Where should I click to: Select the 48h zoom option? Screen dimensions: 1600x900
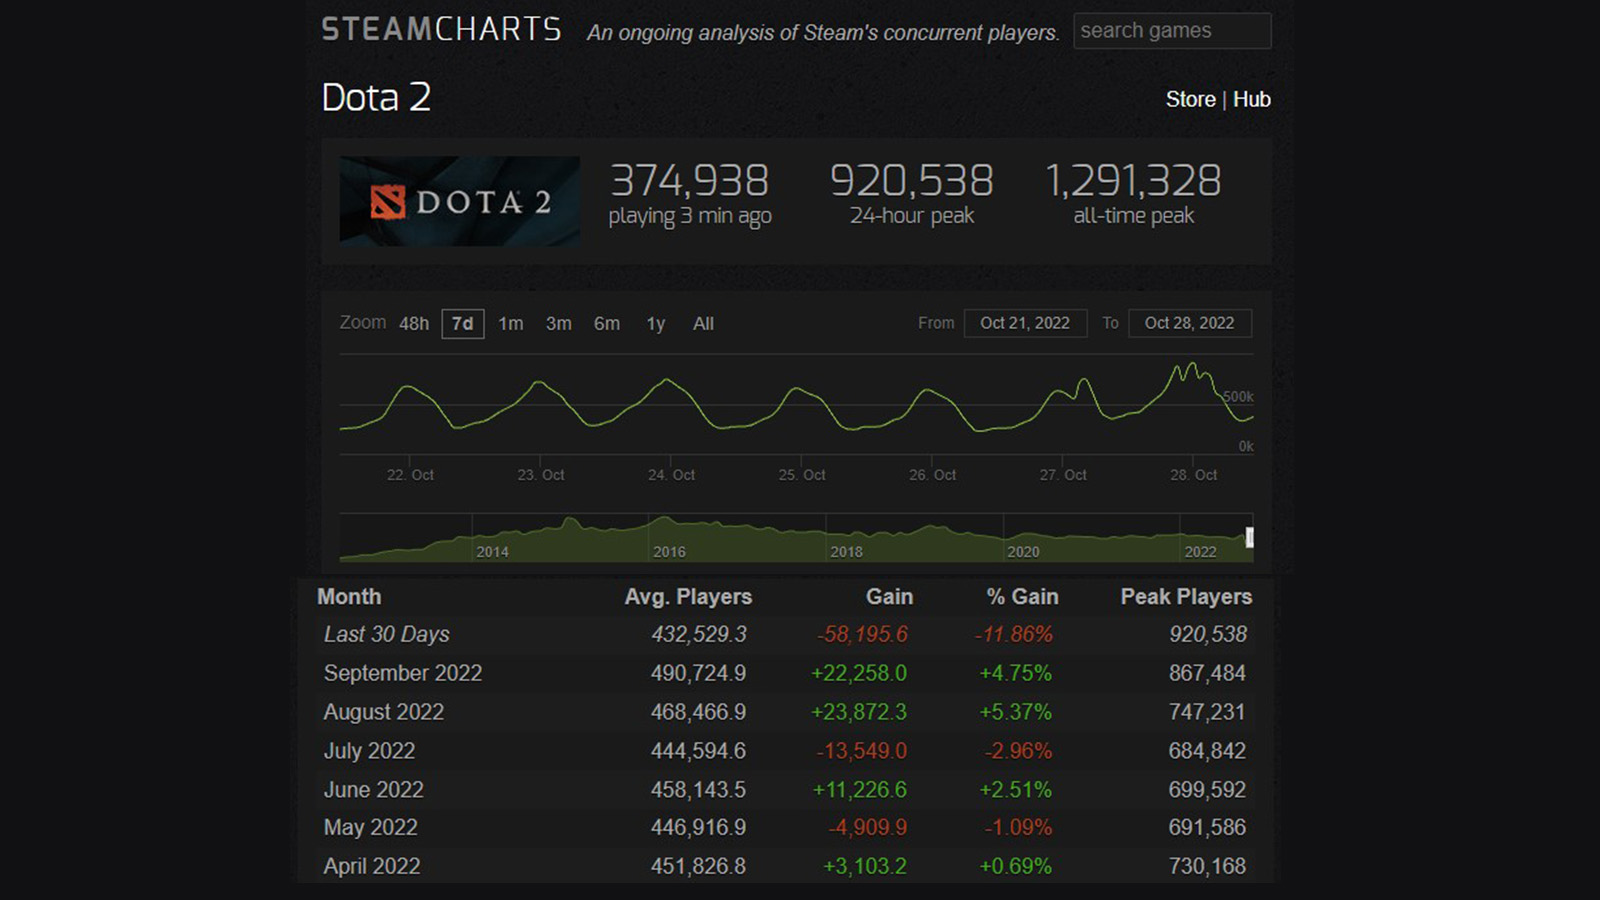(x=413, y=324)
